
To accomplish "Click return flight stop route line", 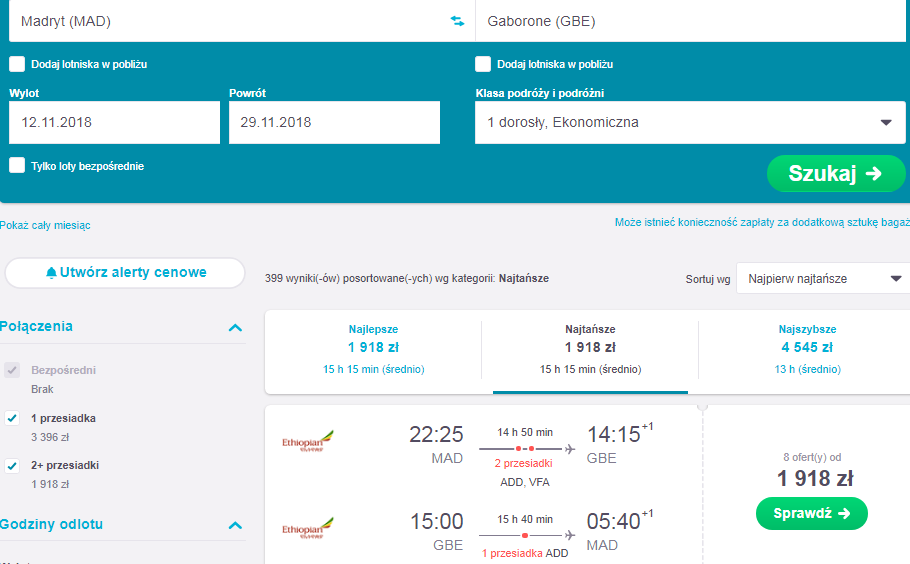I will coord(526,535).
